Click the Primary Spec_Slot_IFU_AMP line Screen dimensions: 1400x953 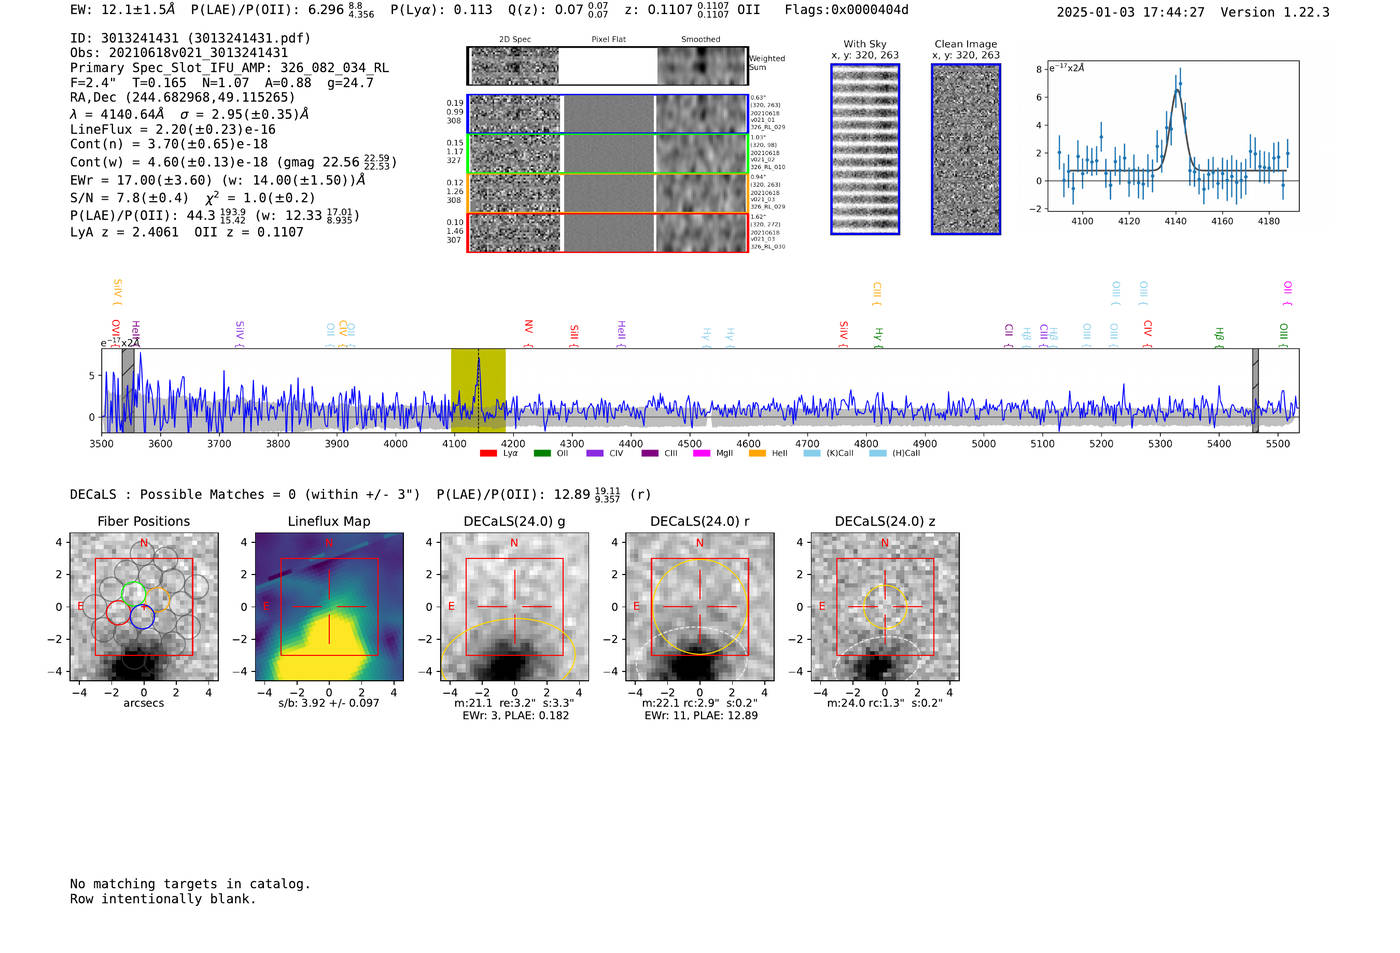click(229, 68)
